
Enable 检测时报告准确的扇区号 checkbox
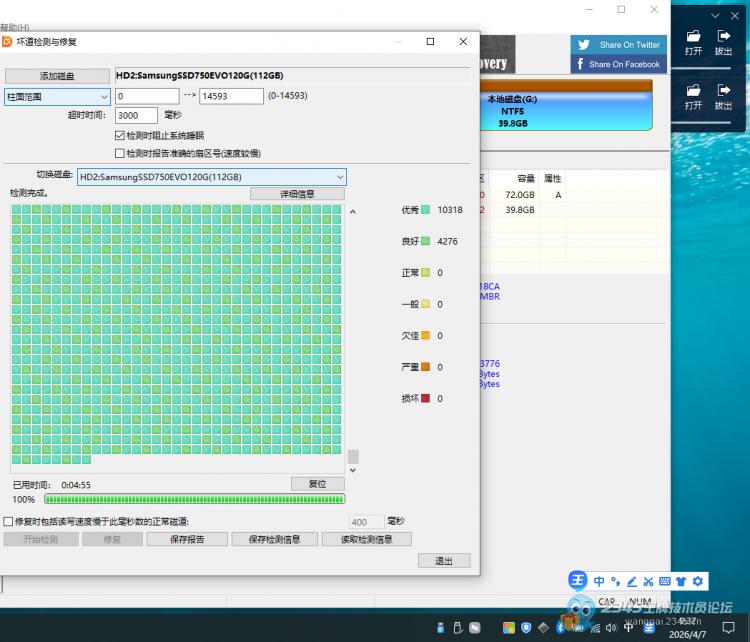tap(121, 153)
